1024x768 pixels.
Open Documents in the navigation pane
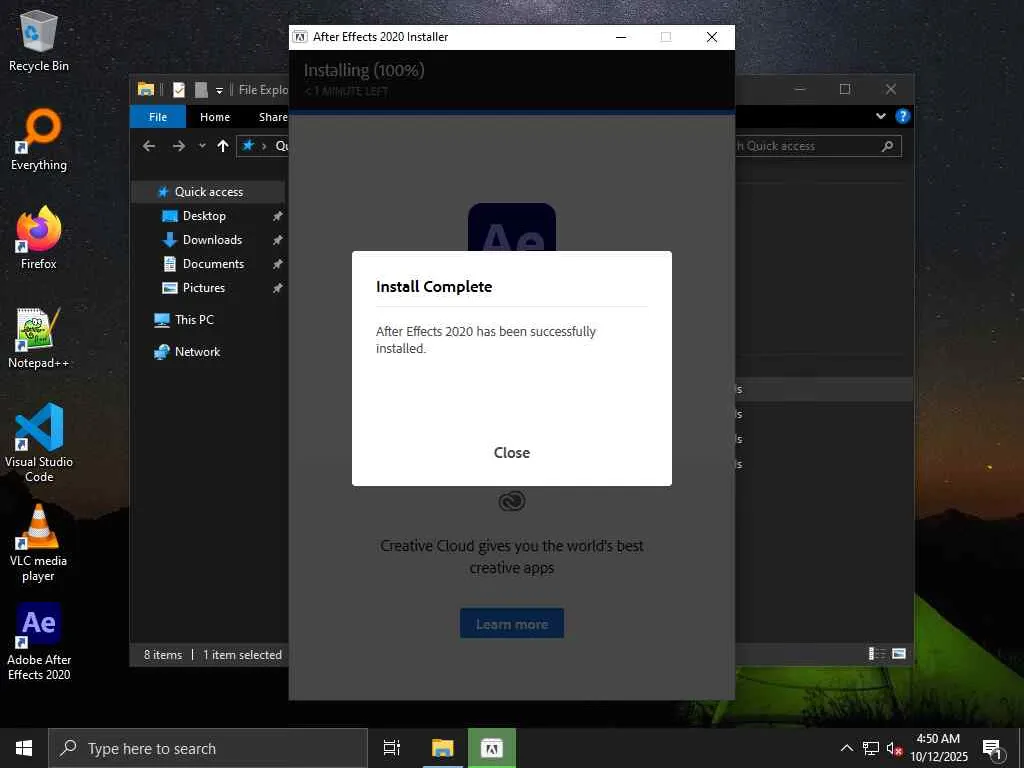click(213, 264)
